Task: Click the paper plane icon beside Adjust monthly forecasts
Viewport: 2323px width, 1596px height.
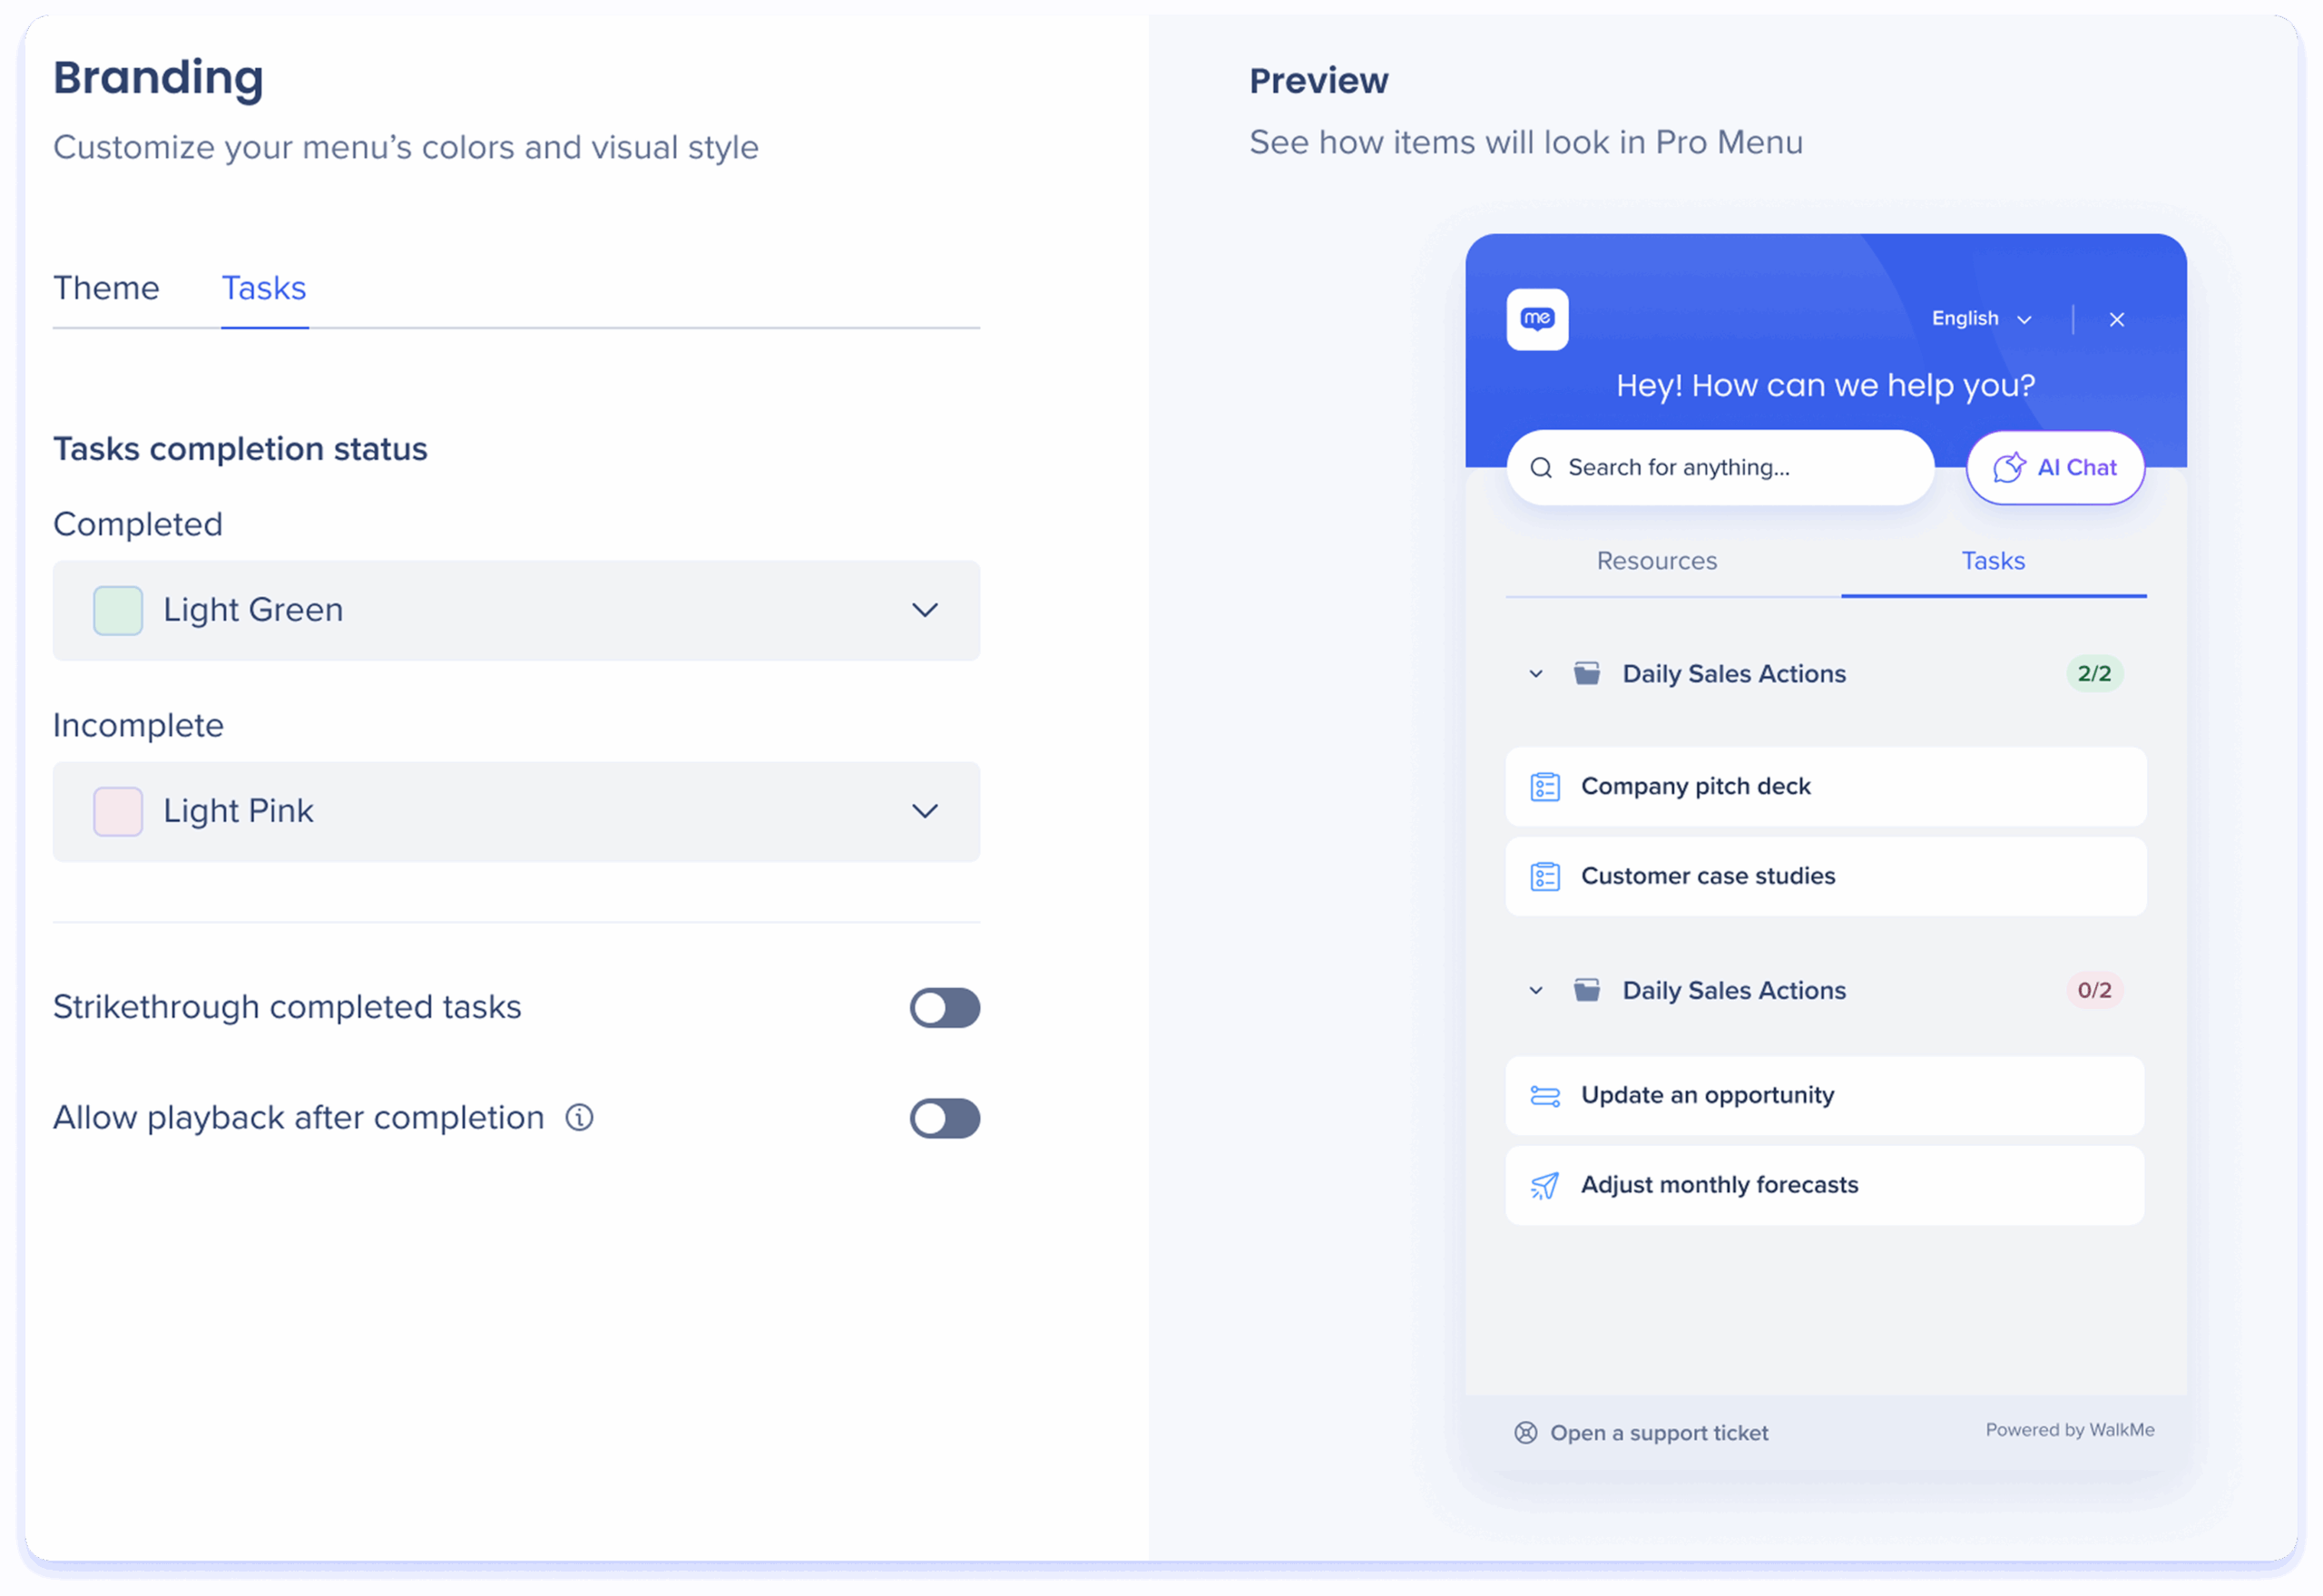Action: click(1545, 1186)
